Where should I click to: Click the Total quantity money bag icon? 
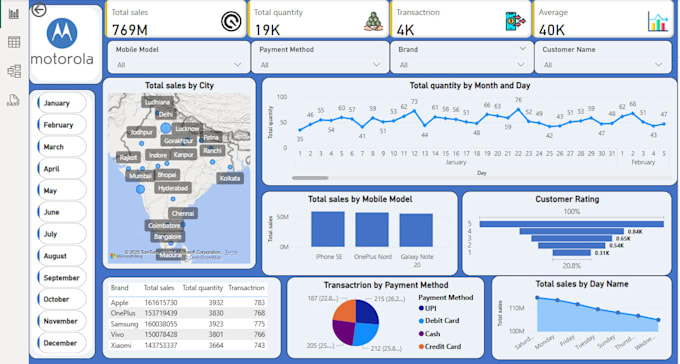(373, 21)
